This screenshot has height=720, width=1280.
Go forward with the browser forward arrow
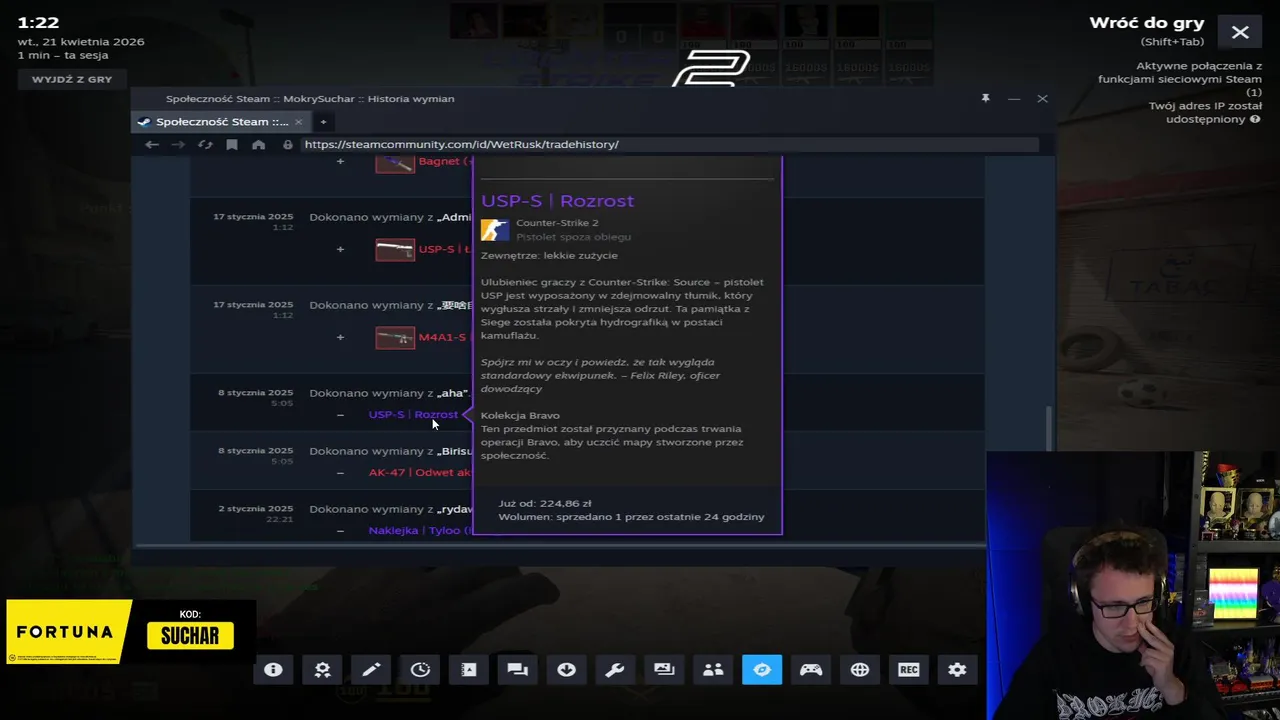point(178,144)
